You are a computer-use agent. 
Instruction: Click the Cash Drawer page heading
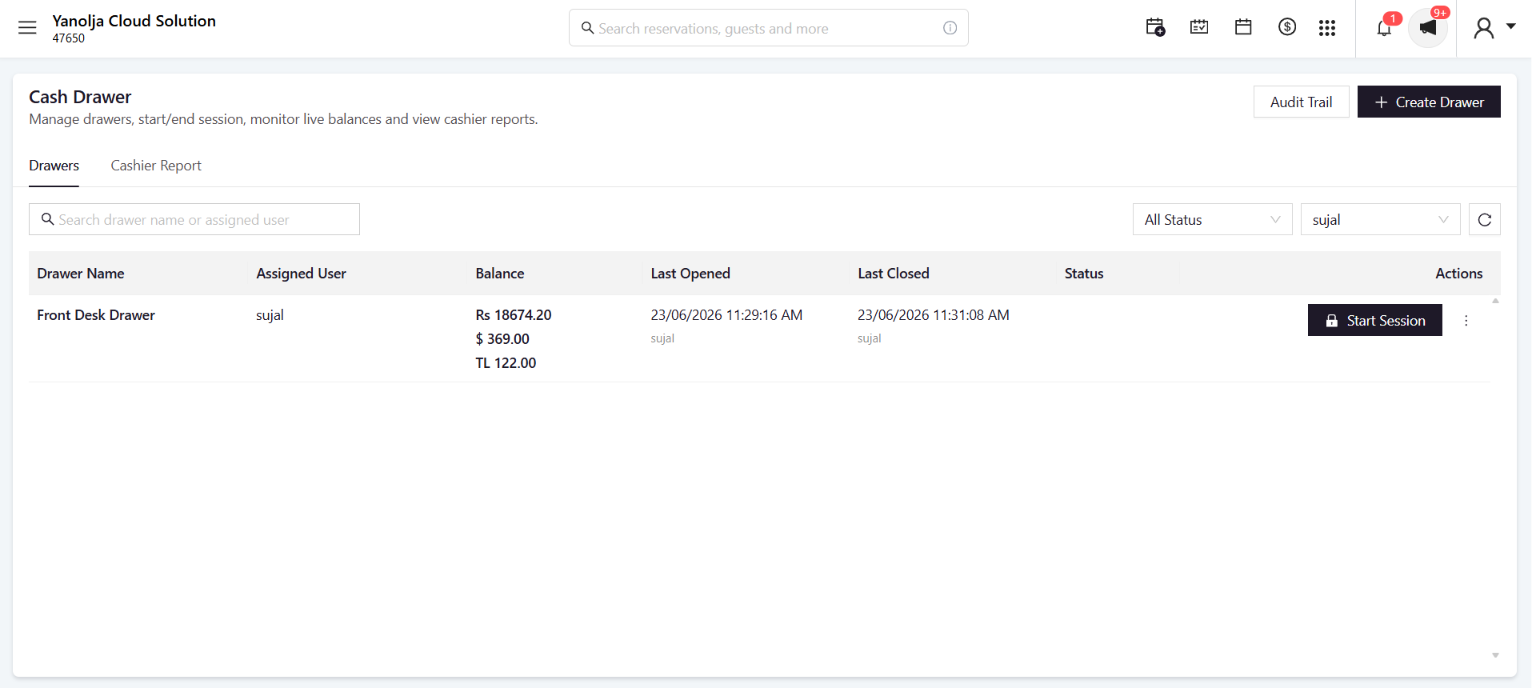[80, 97]
